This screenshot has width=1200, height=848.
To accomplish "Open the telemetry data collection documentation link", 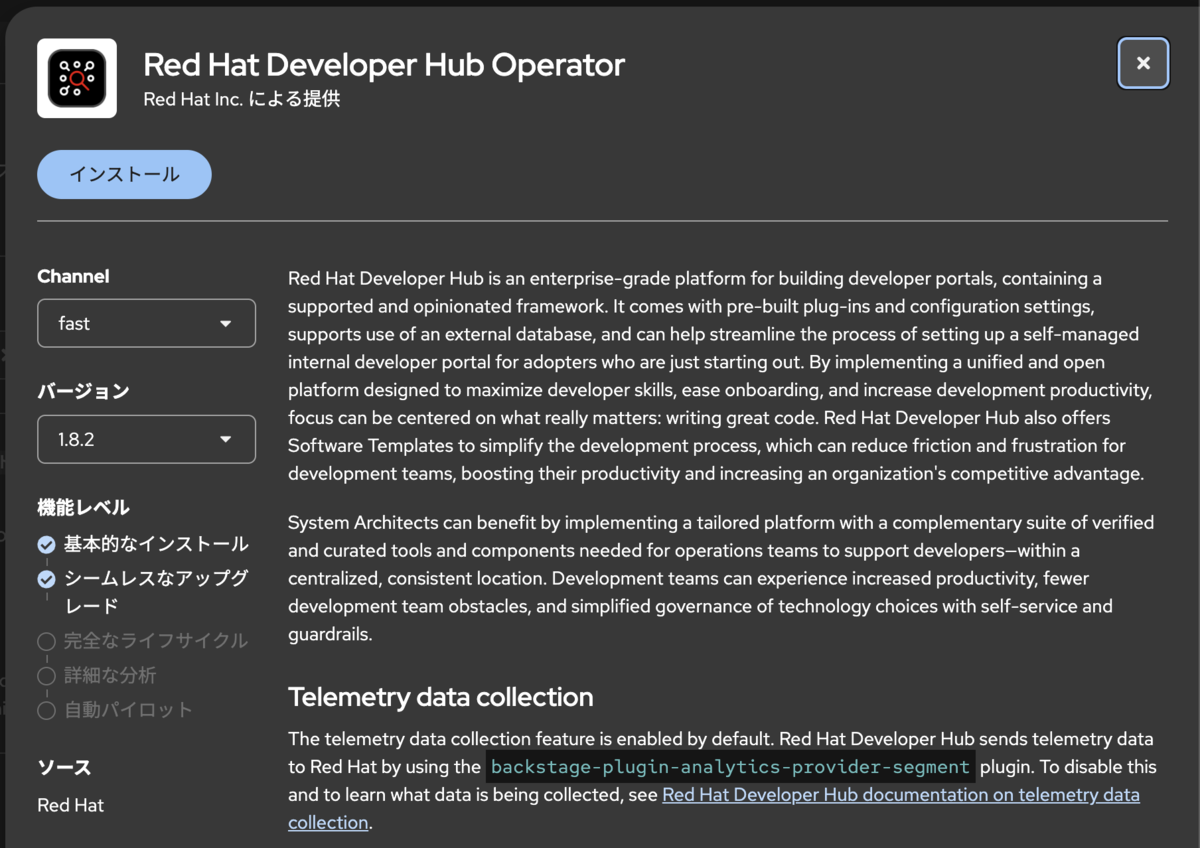I will (714, 808).
